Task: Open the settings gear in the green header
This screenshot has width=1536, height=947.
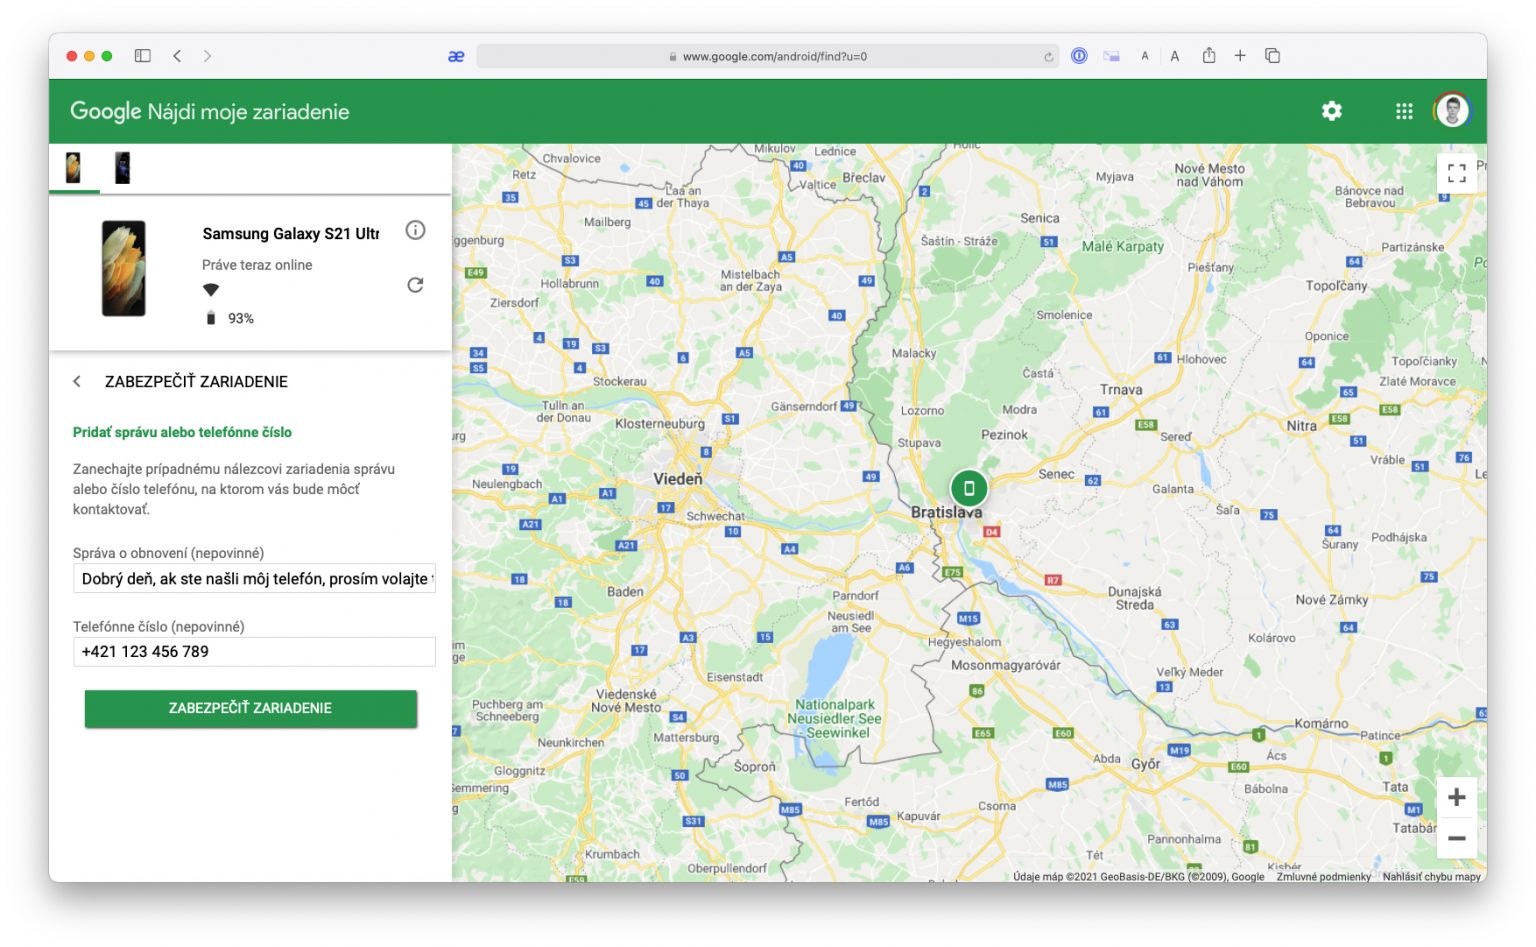Action: (x=1332, y=111)
